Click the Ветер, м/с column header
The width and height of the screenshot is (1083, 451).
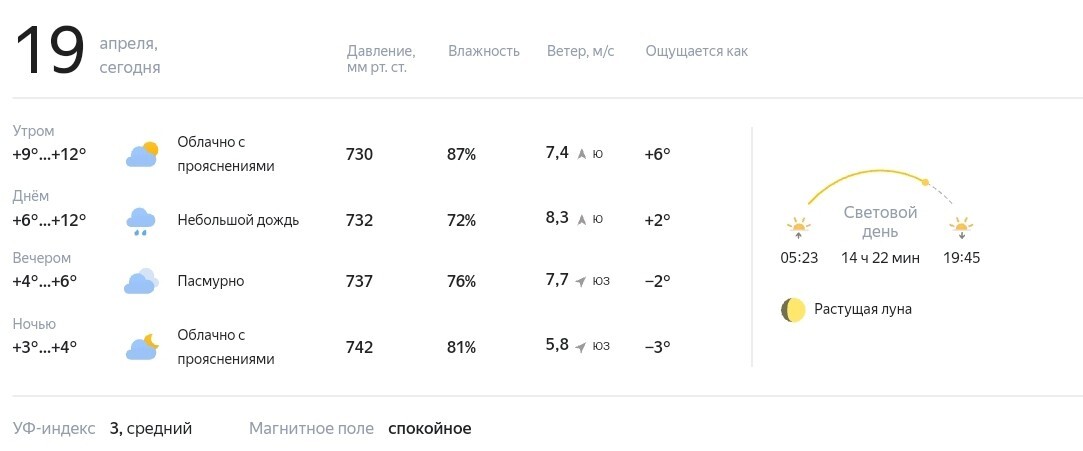click(x=580, y=51)
